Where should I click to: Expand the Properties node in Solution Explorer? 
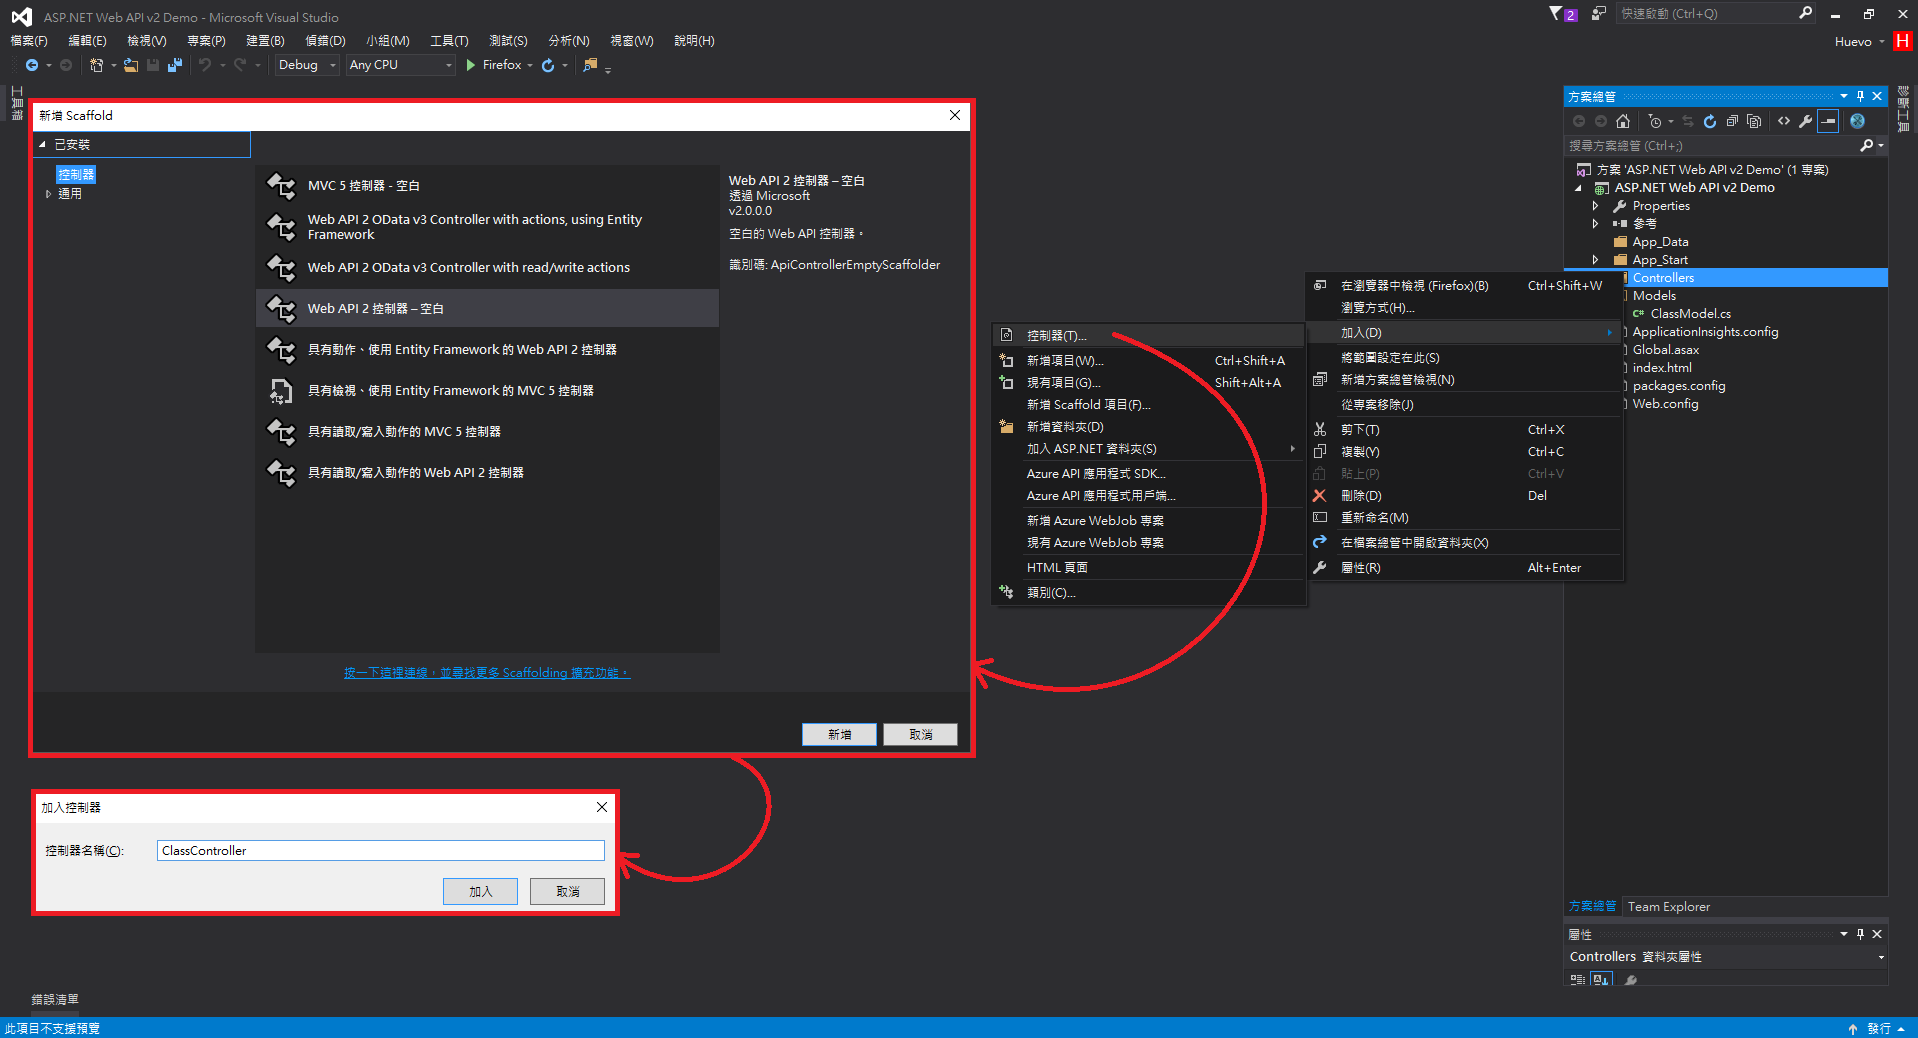1595,206
